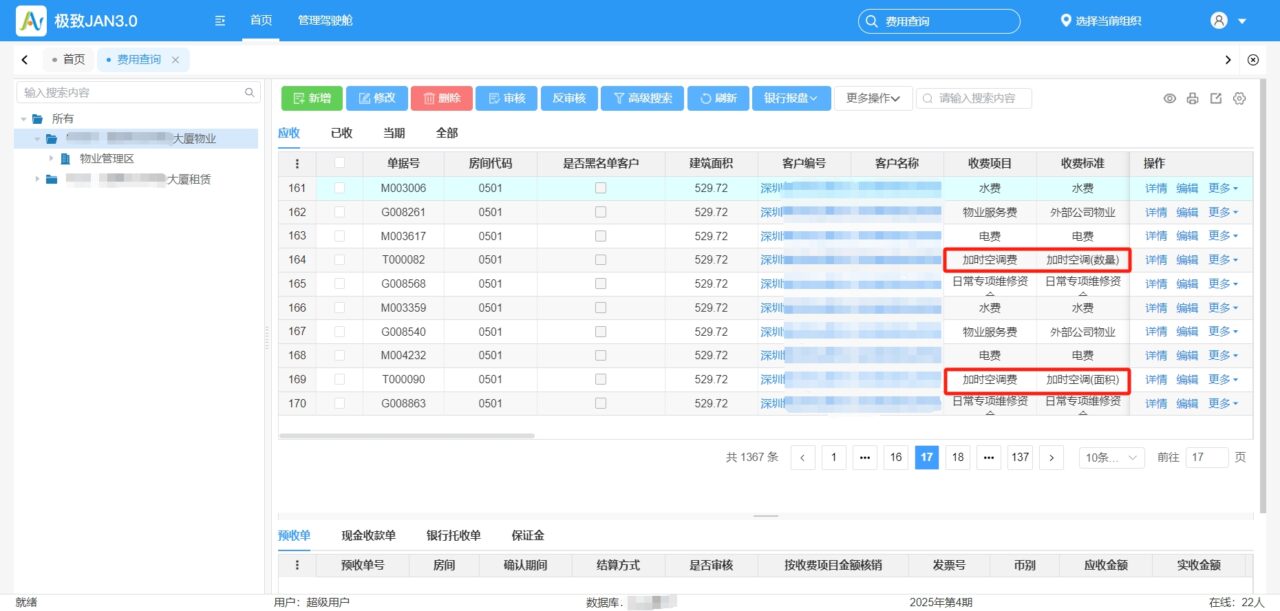Open user account dropdown arrow
The width and height of the screenshot is (1280, 611).
[x=1242, y=22]
